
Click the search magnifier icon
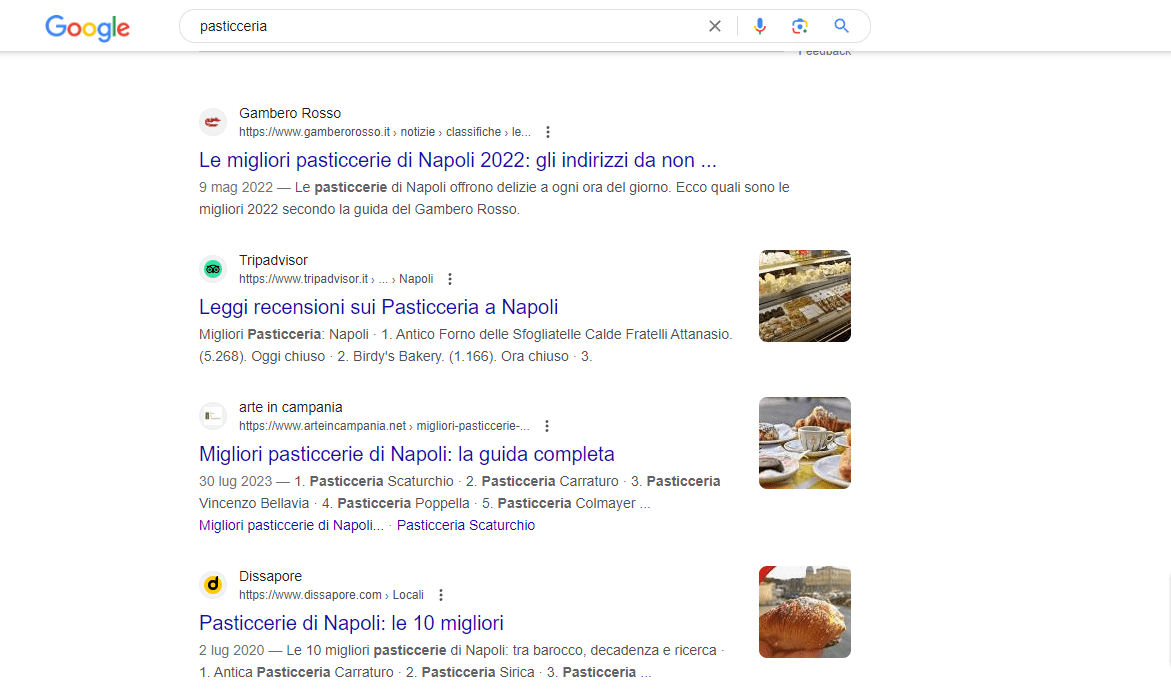click(840, 26)
